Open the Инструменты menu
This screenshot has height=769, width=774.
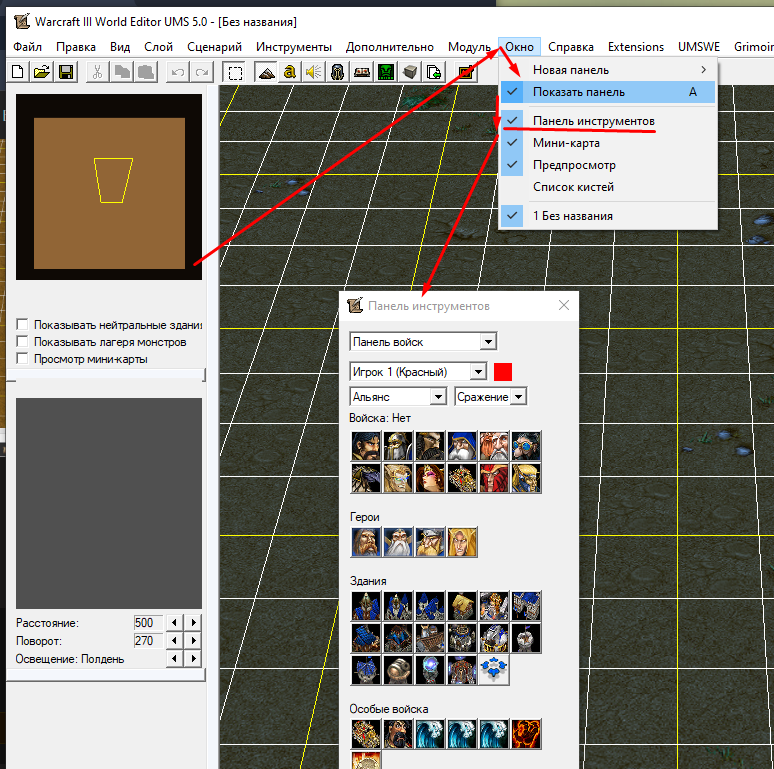294,47
